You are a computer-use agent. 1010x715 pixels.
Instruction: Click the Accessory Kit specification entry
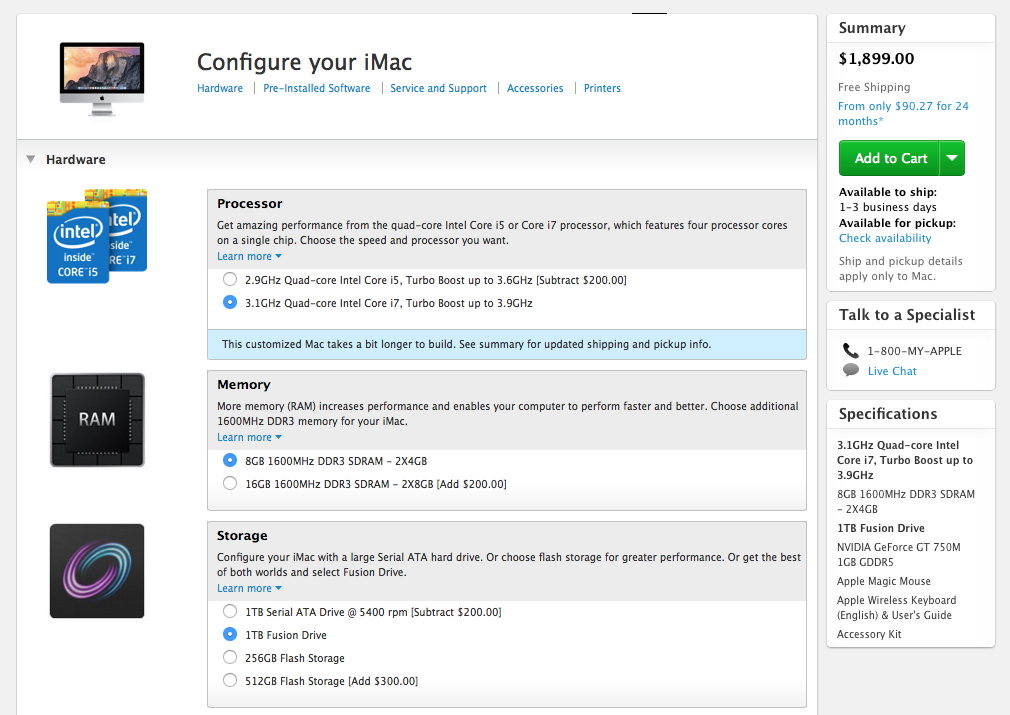(869, 634)
